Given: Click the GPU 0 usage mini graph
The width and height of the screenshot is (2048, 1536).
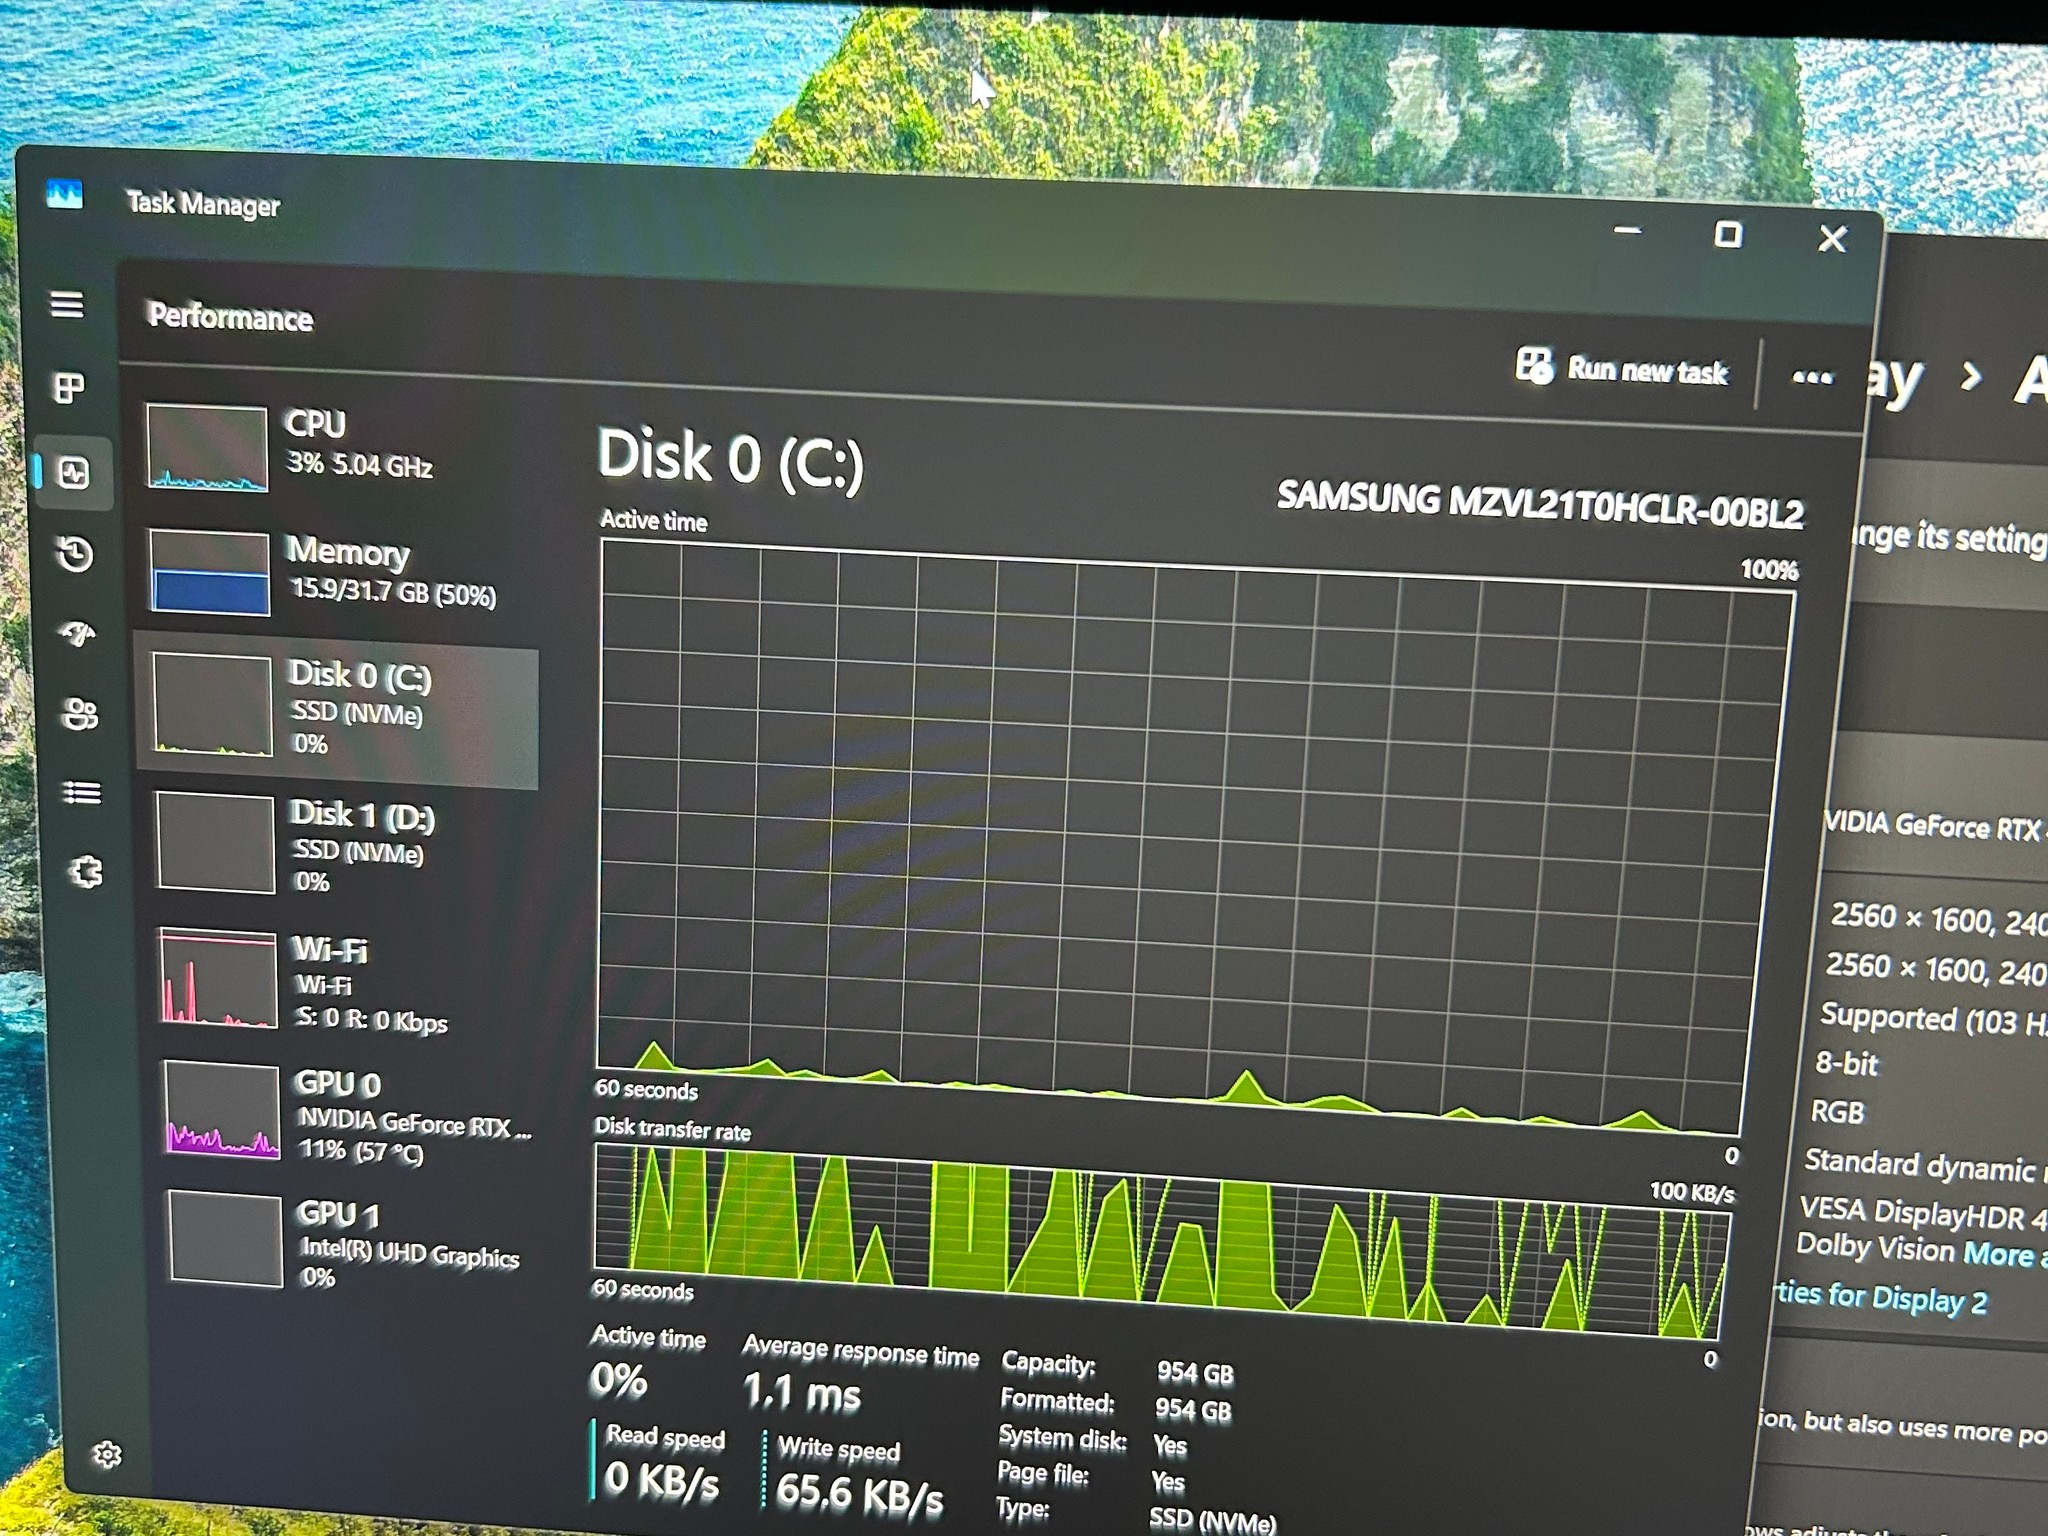Looking at the screenshot, I should coord(222,1112).
